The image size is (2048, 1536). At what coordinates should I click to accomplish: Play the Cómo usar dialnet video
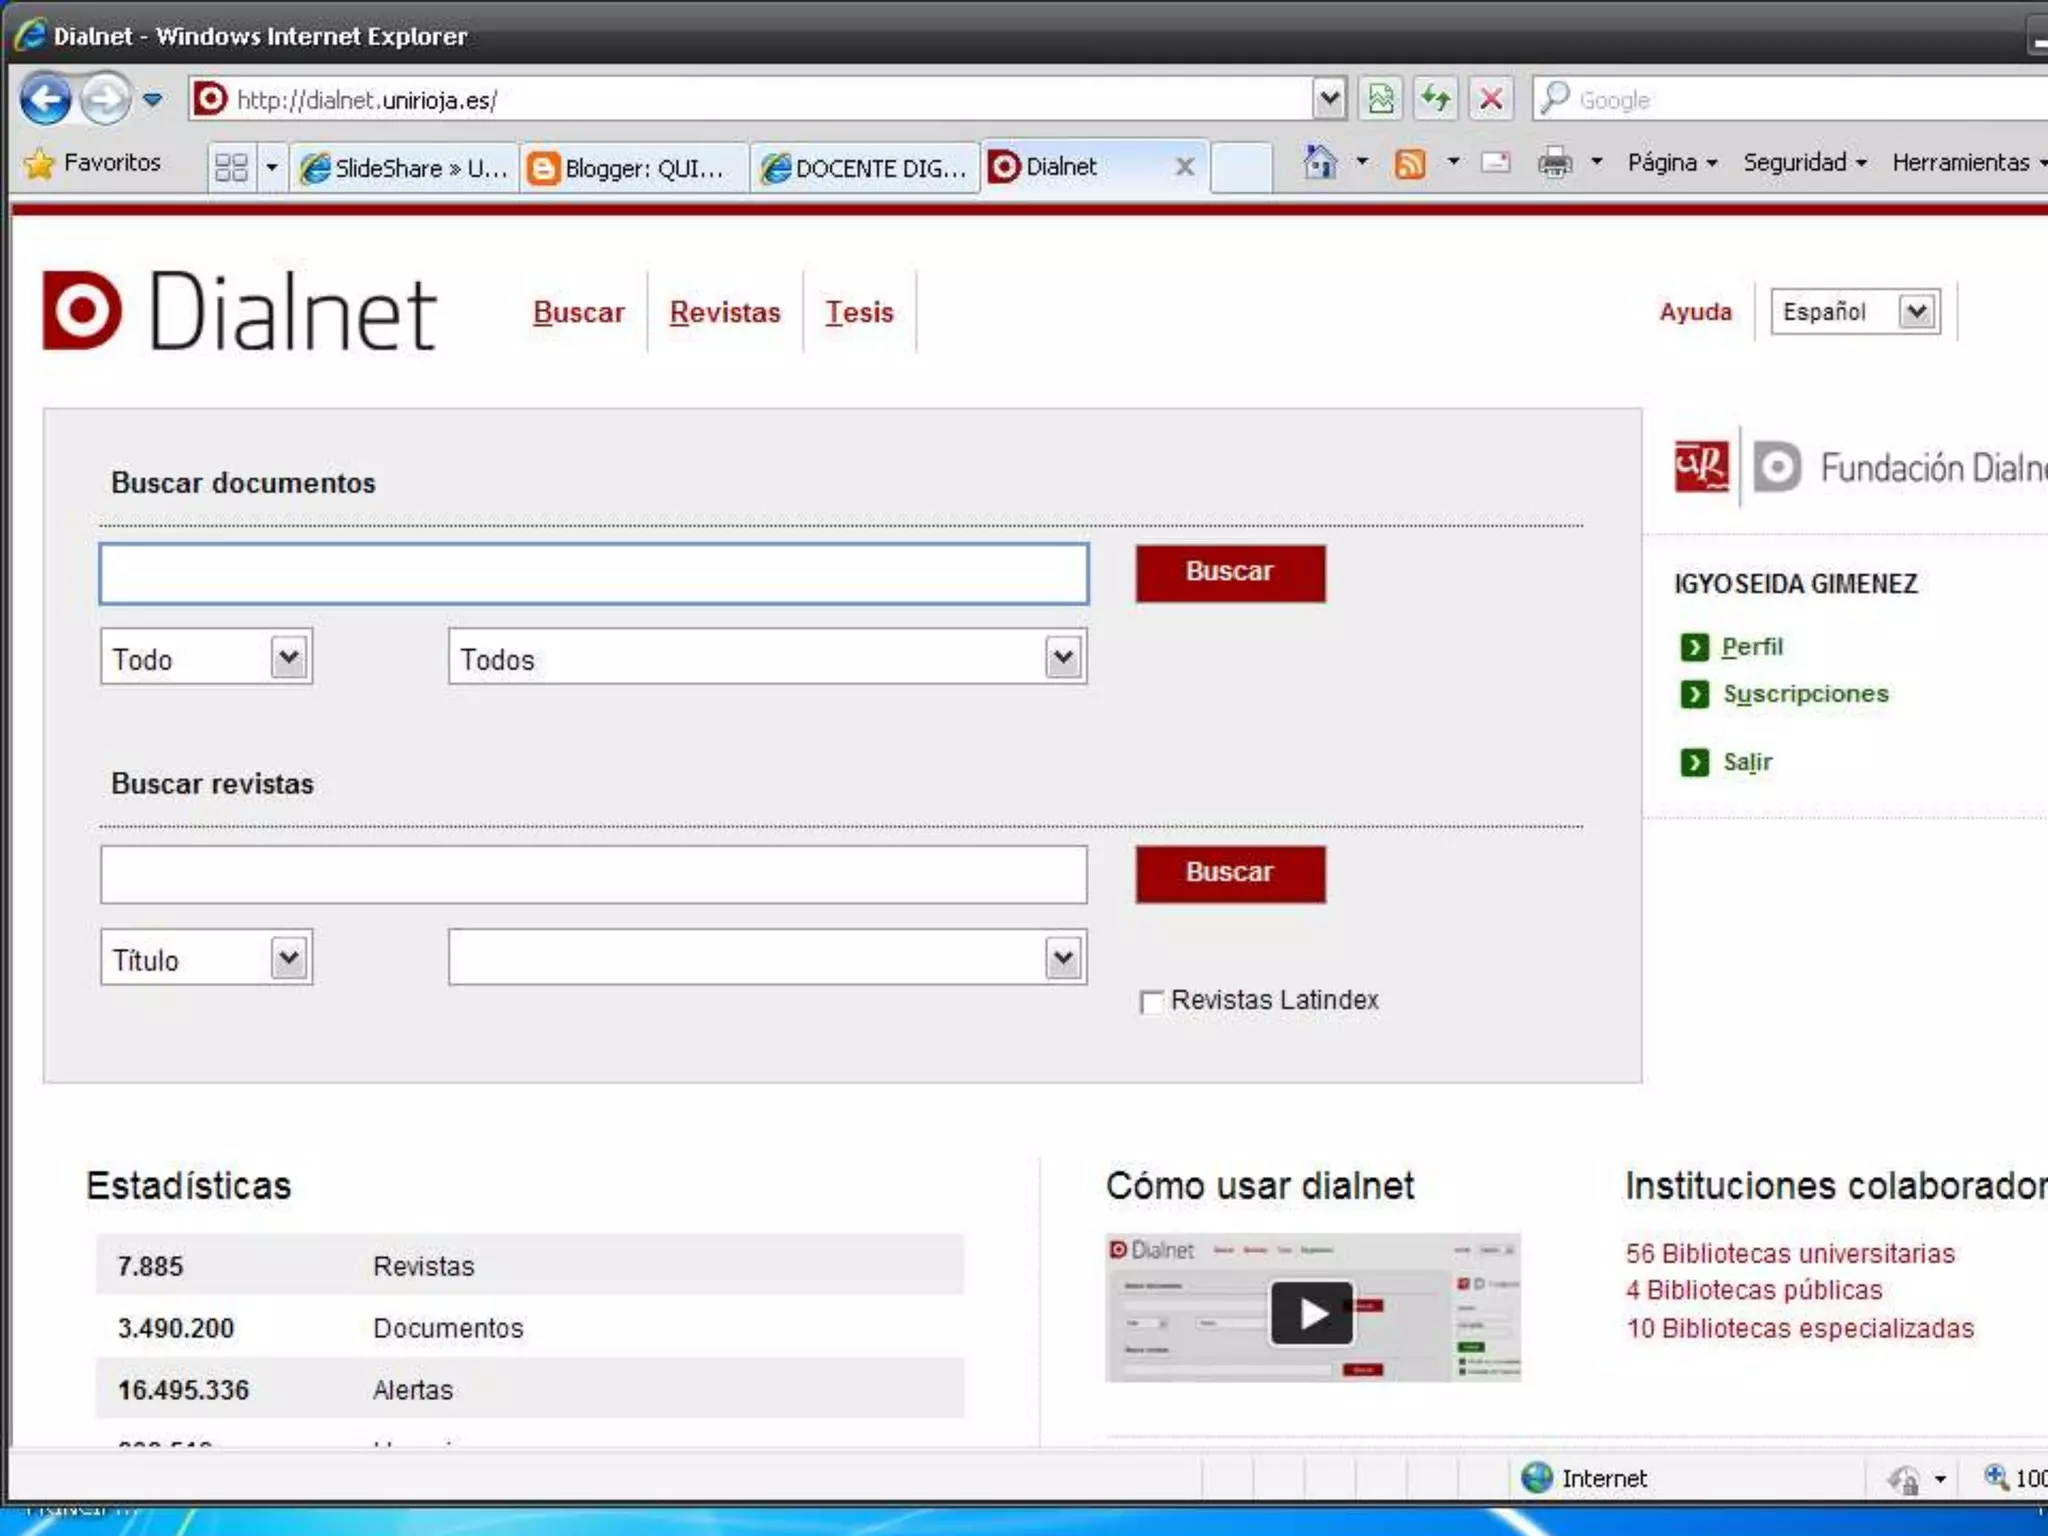tap(1311, 1312)
